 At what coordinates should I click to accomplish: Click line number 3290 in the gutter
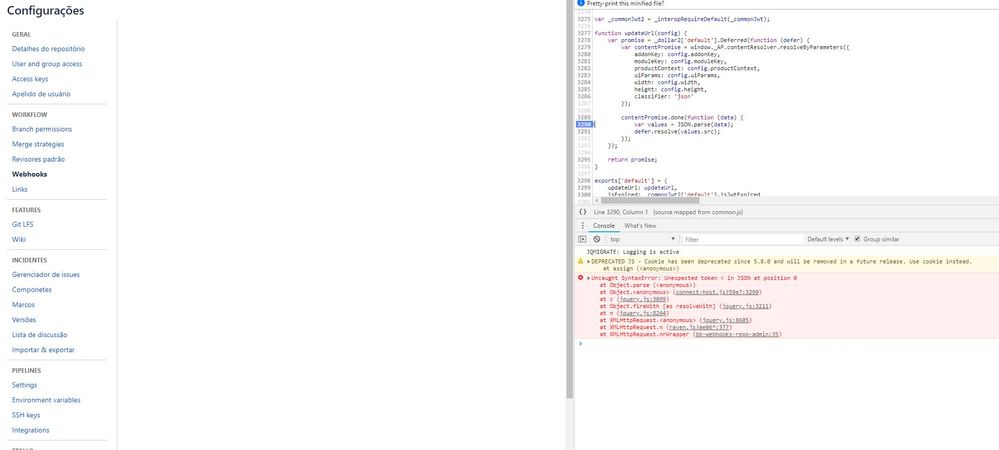(584, 124)
